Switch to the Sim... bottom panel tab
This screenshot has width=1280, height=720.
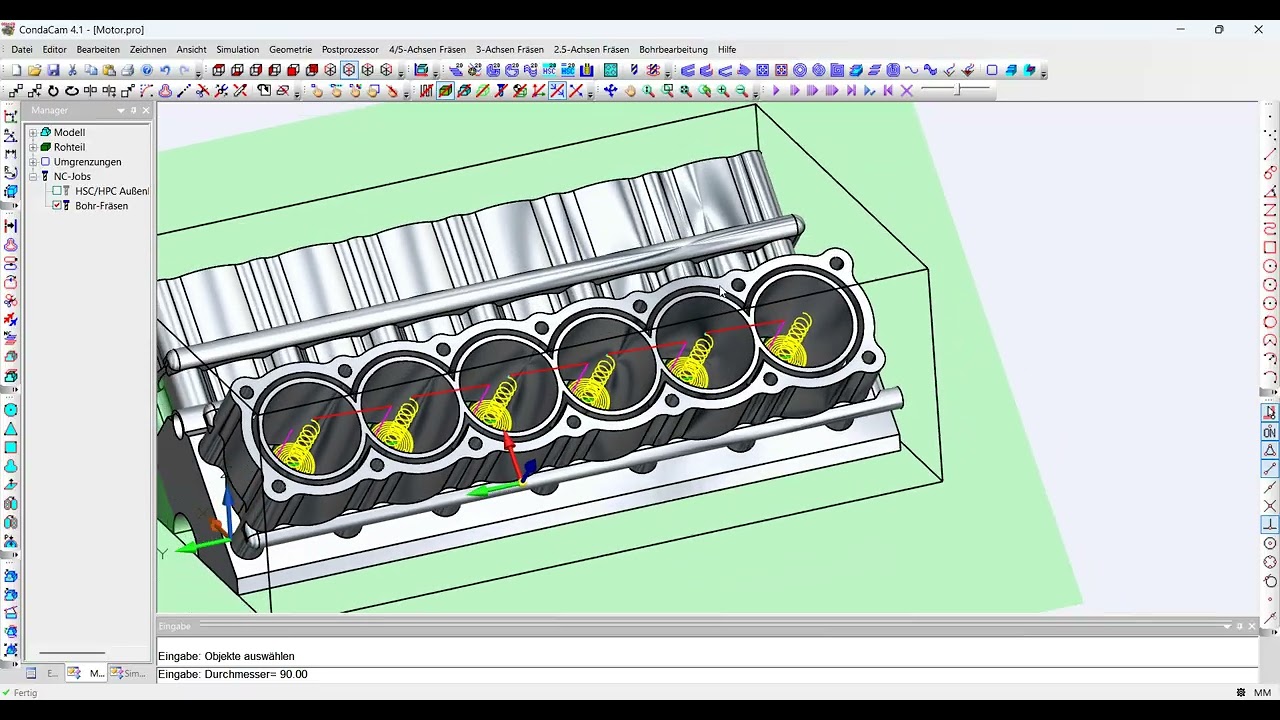(x=128, y=673)
